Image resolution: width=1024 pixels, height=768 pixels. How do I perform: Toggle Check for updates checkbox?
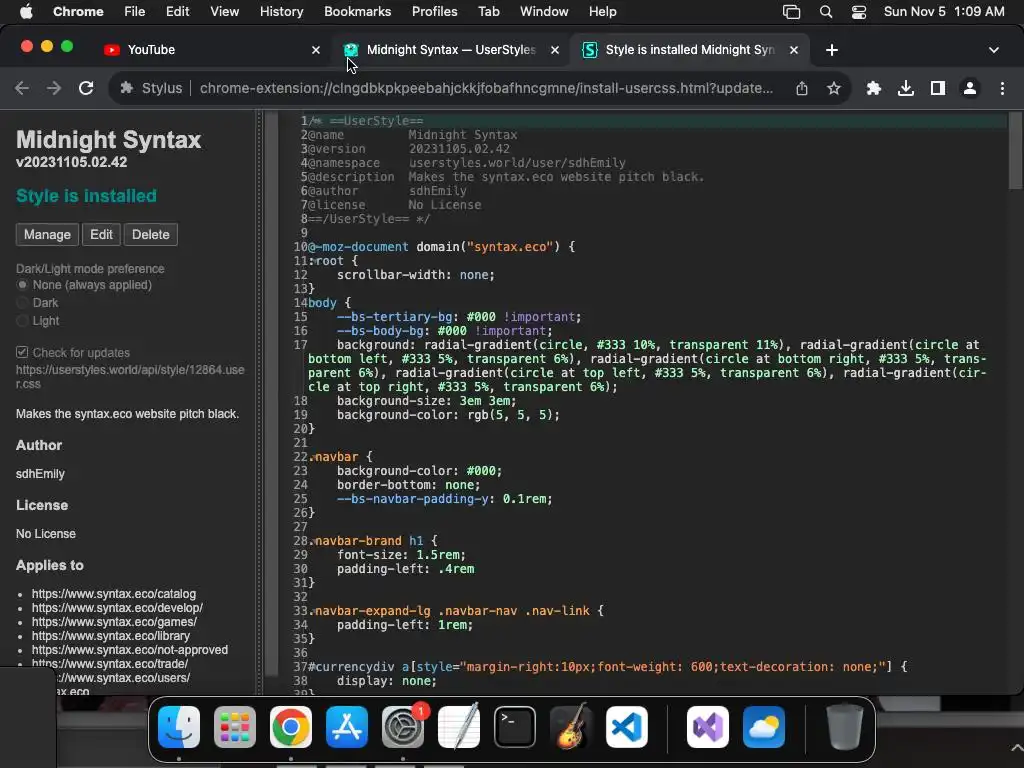(22, 352)
